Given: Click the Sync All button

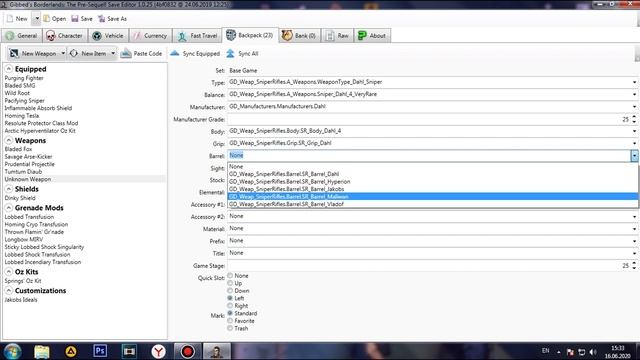Looking at the screenshot, I should click(242, 53).
